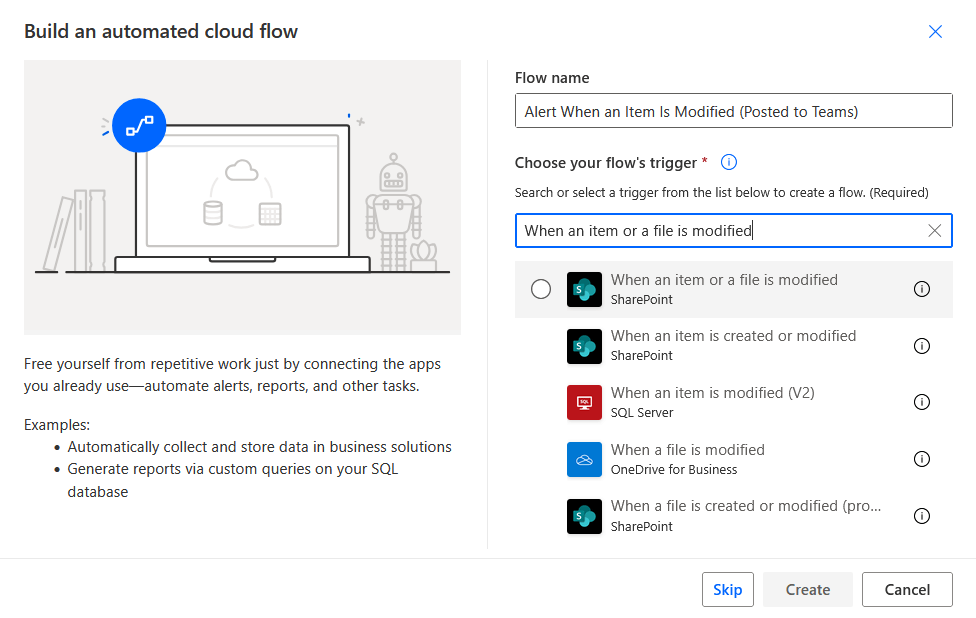Click the laptop automation illustration
This screenshot has height=618, width=976.
coord(242,197)
